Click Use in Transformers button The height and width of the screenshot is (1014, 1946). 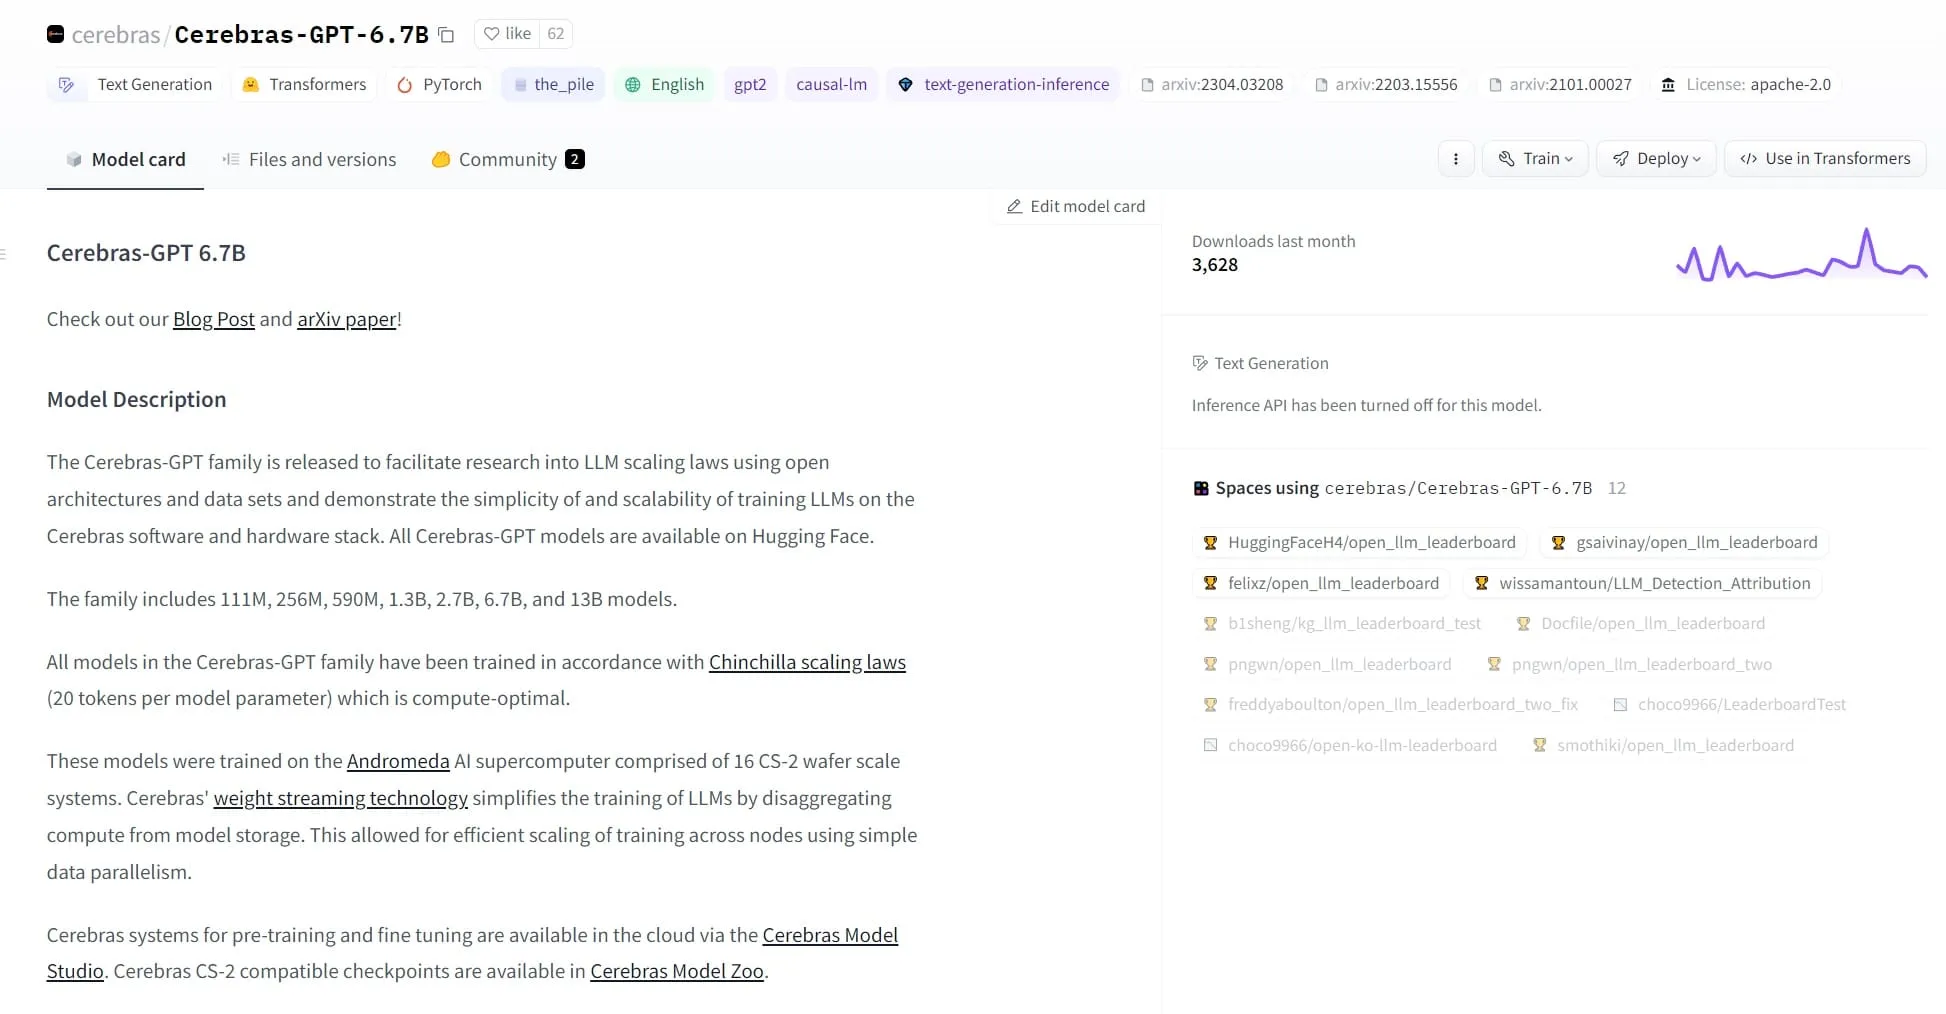(1825, 159)
